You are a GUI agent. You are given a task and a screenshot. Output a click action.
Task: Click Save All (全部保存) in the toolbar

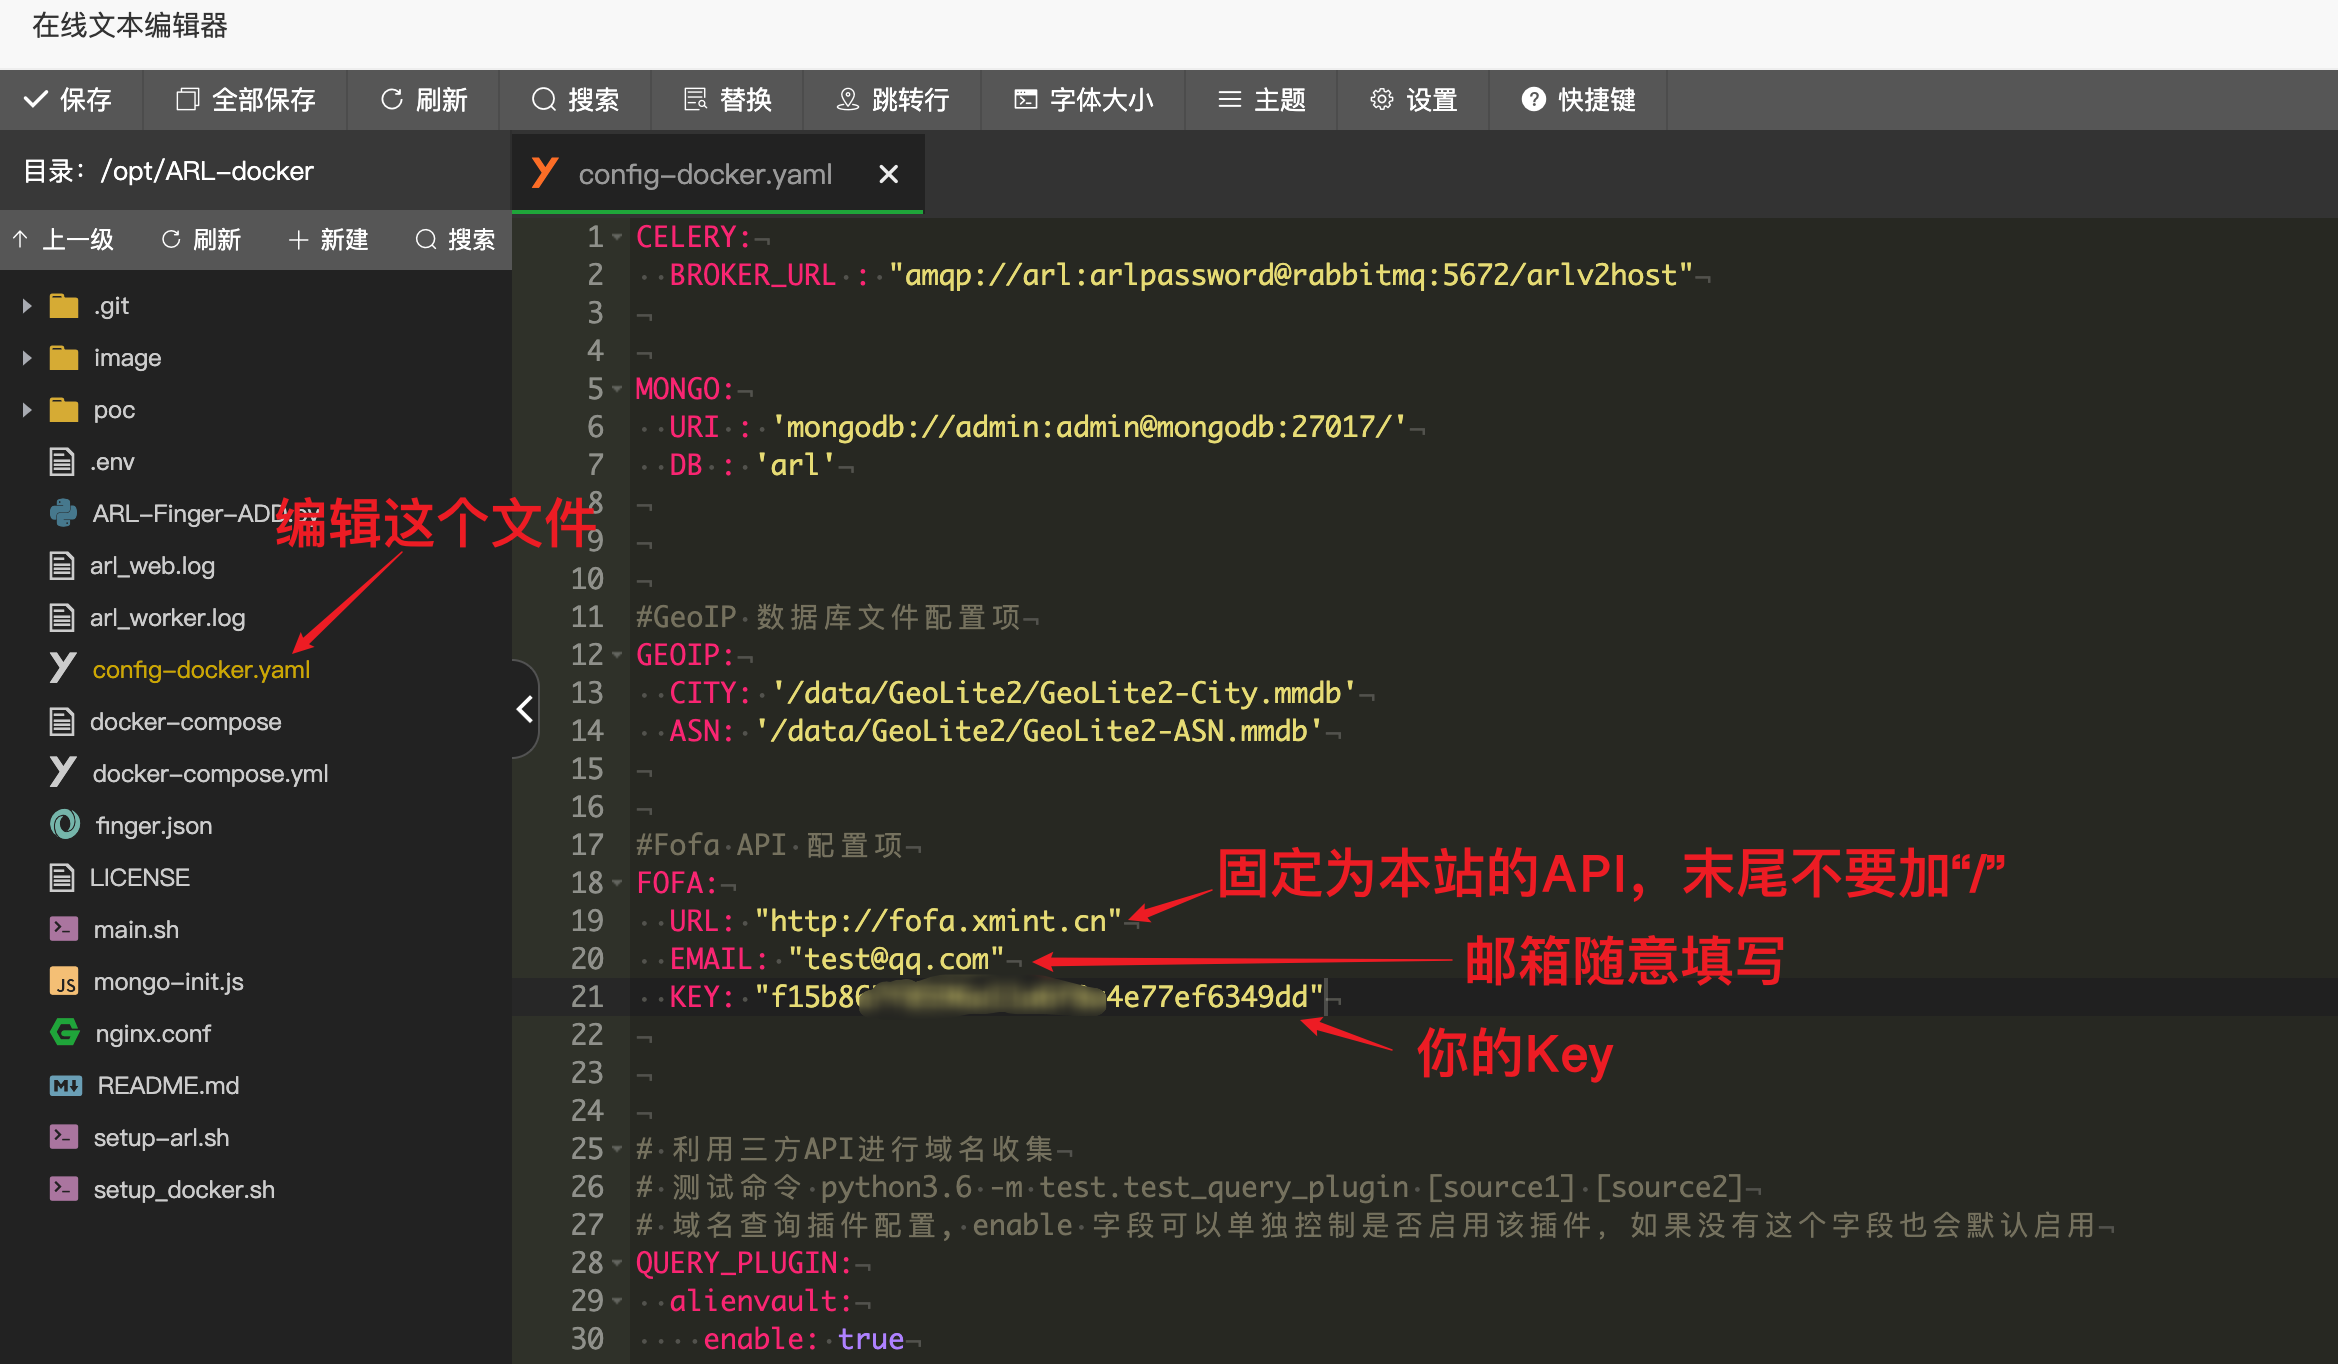click(x=246, y=100)
